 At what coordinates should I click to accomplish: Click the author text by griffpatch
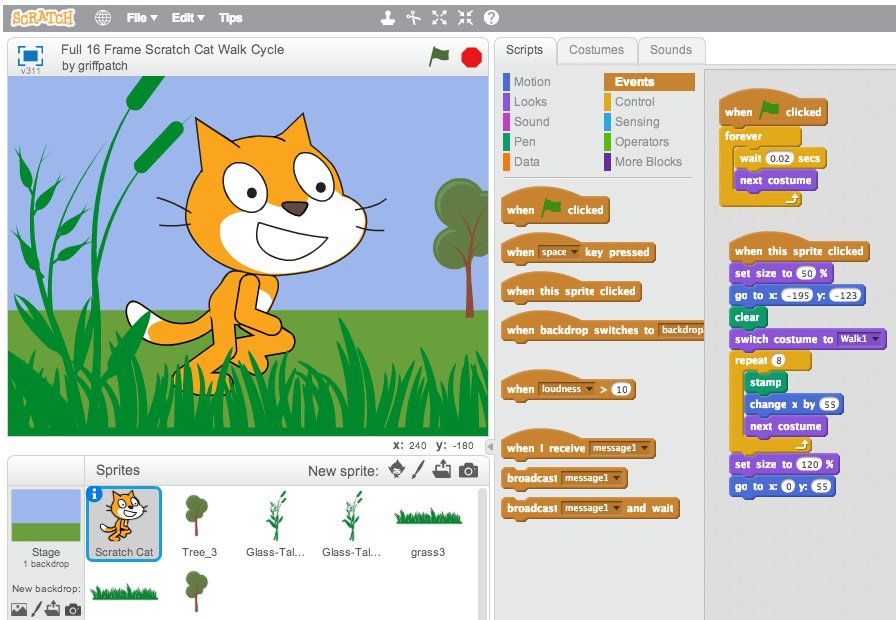[95, 66]
